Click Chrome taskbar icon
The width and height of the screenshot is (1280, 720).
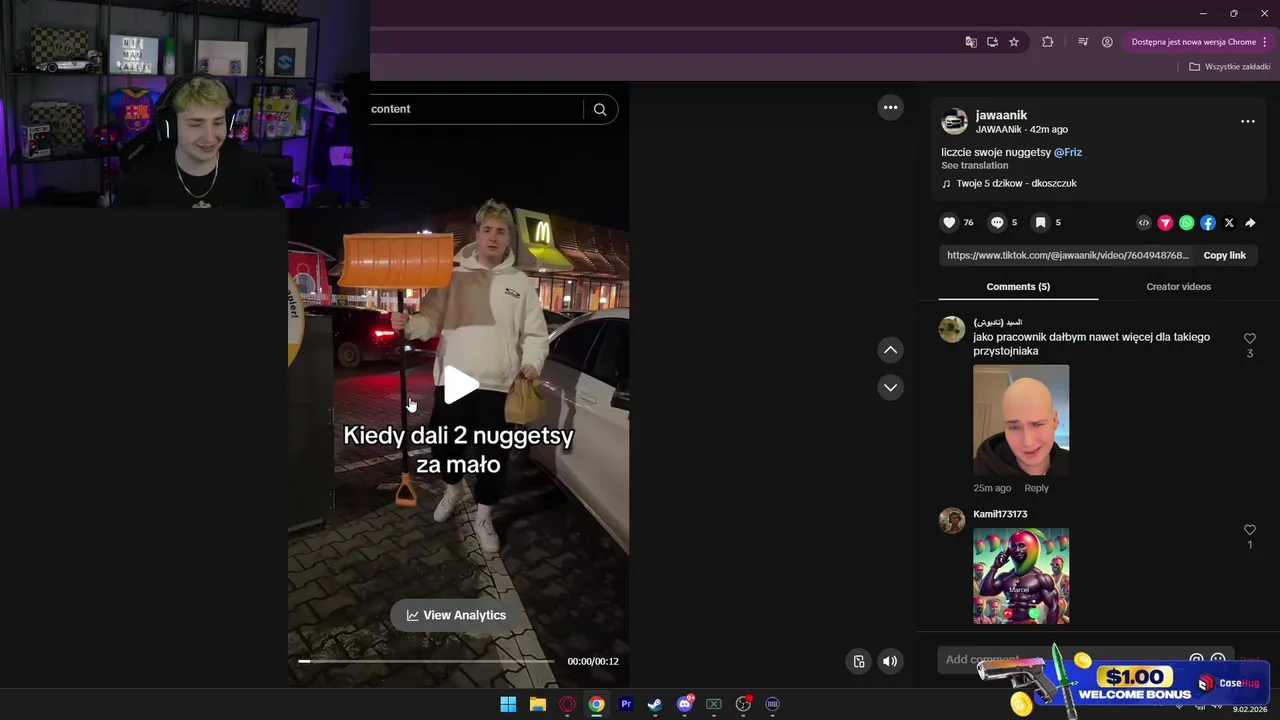point(596,704)
